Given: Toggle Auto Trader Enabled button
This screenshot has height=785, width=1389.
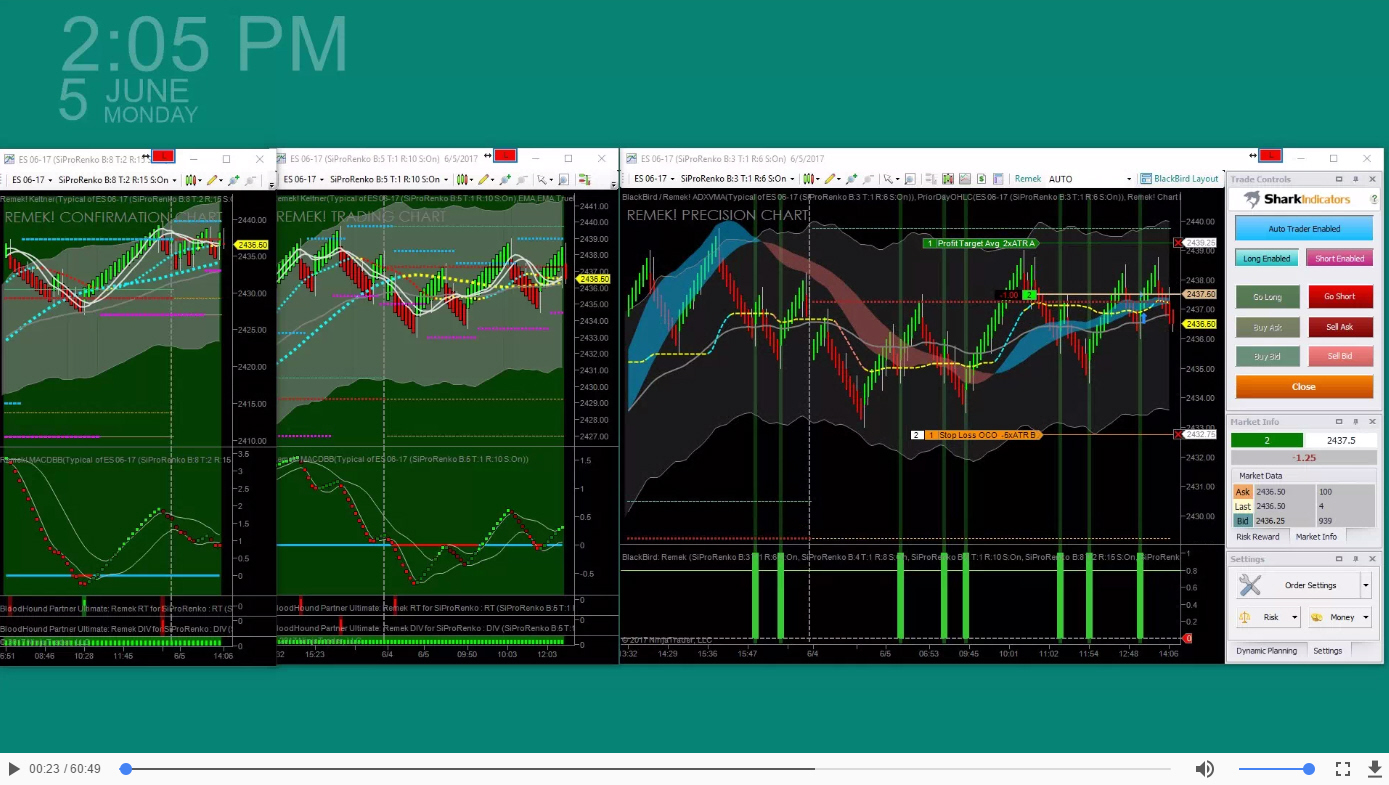Looking at the screenshot, I should (1304, 228).
